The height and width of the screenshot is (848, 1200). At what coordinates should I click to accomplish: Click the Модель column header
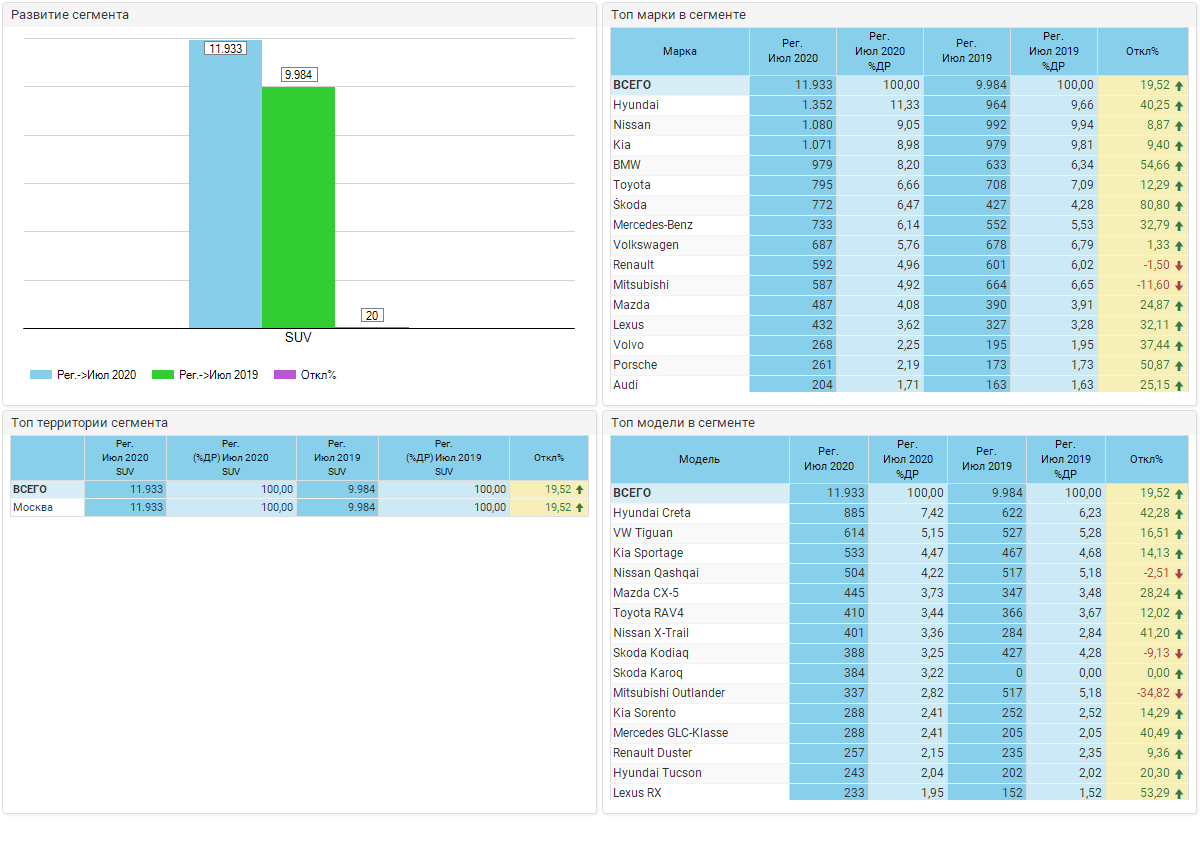(700, 459)
